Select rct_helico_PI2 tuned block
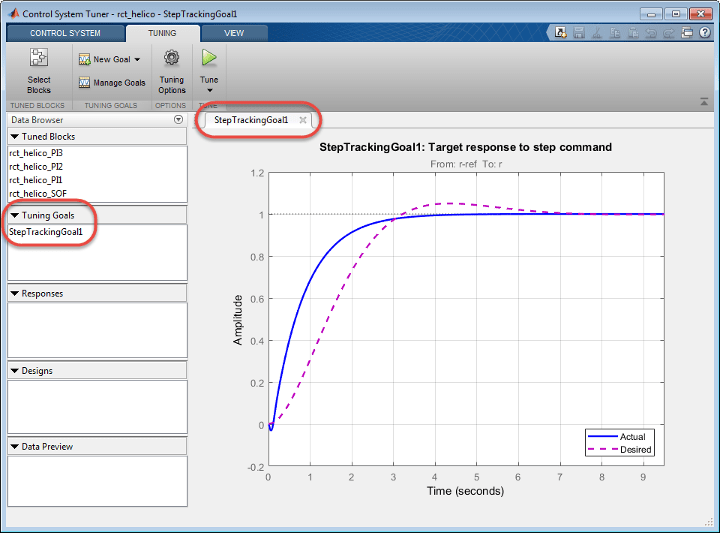Viewport: 720px width, 533px height. [x=36, y=167]
